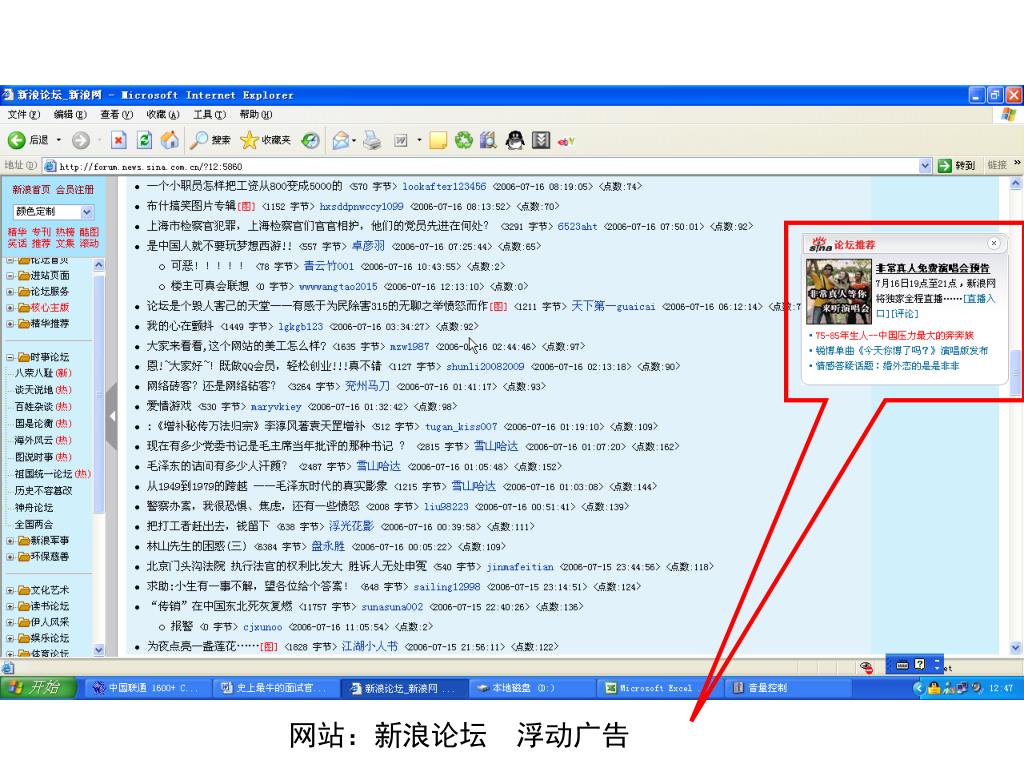Click the Forward arrow in the toolbar
This screenshot has width=1024, height=768.
(80, 140)
